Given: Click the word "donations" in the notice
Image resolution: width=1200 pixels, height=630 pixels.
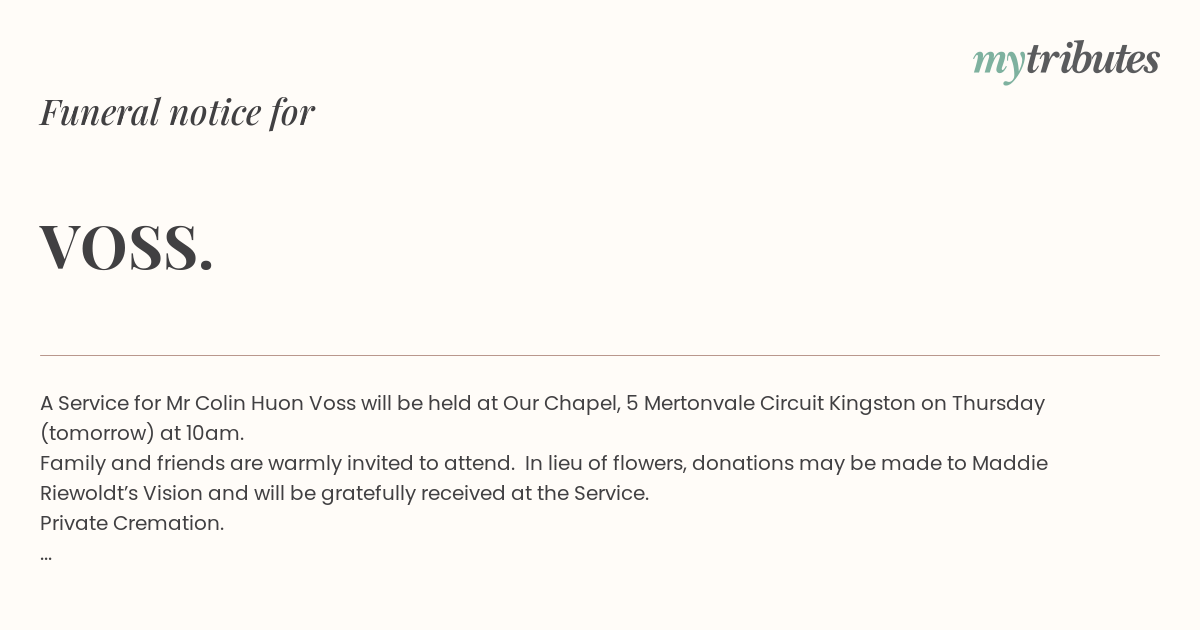Looking at the screenshot, I should click(739, 463).
